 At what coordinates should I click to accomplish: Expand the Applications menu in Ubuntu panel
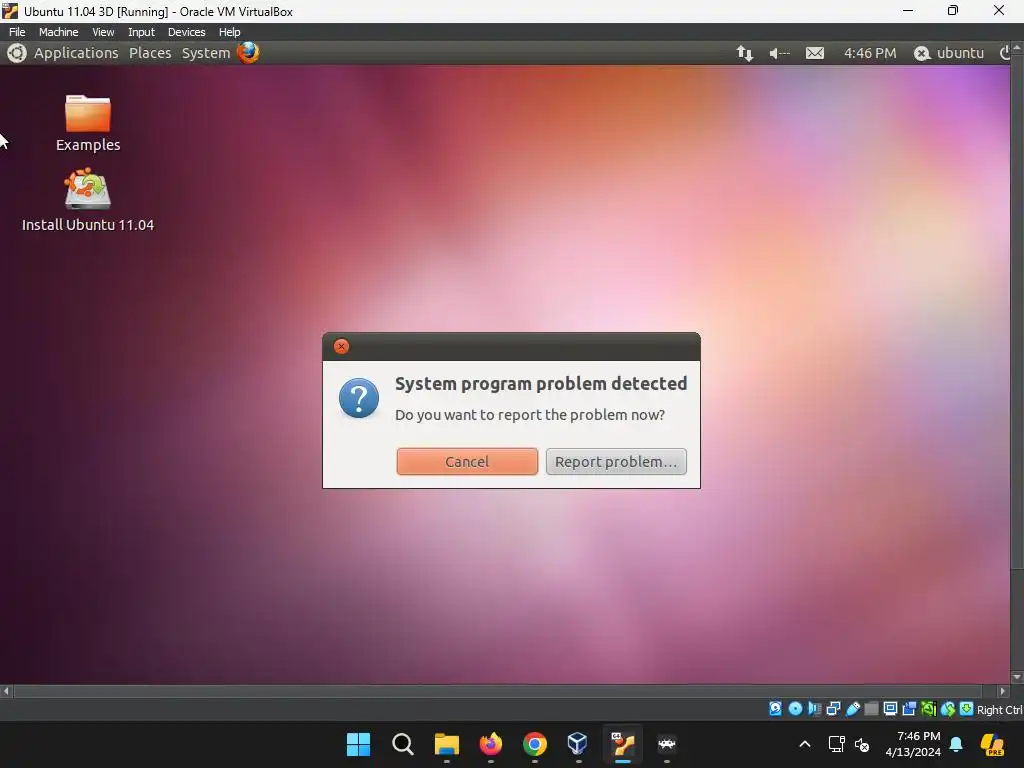[x=76, y=53]
